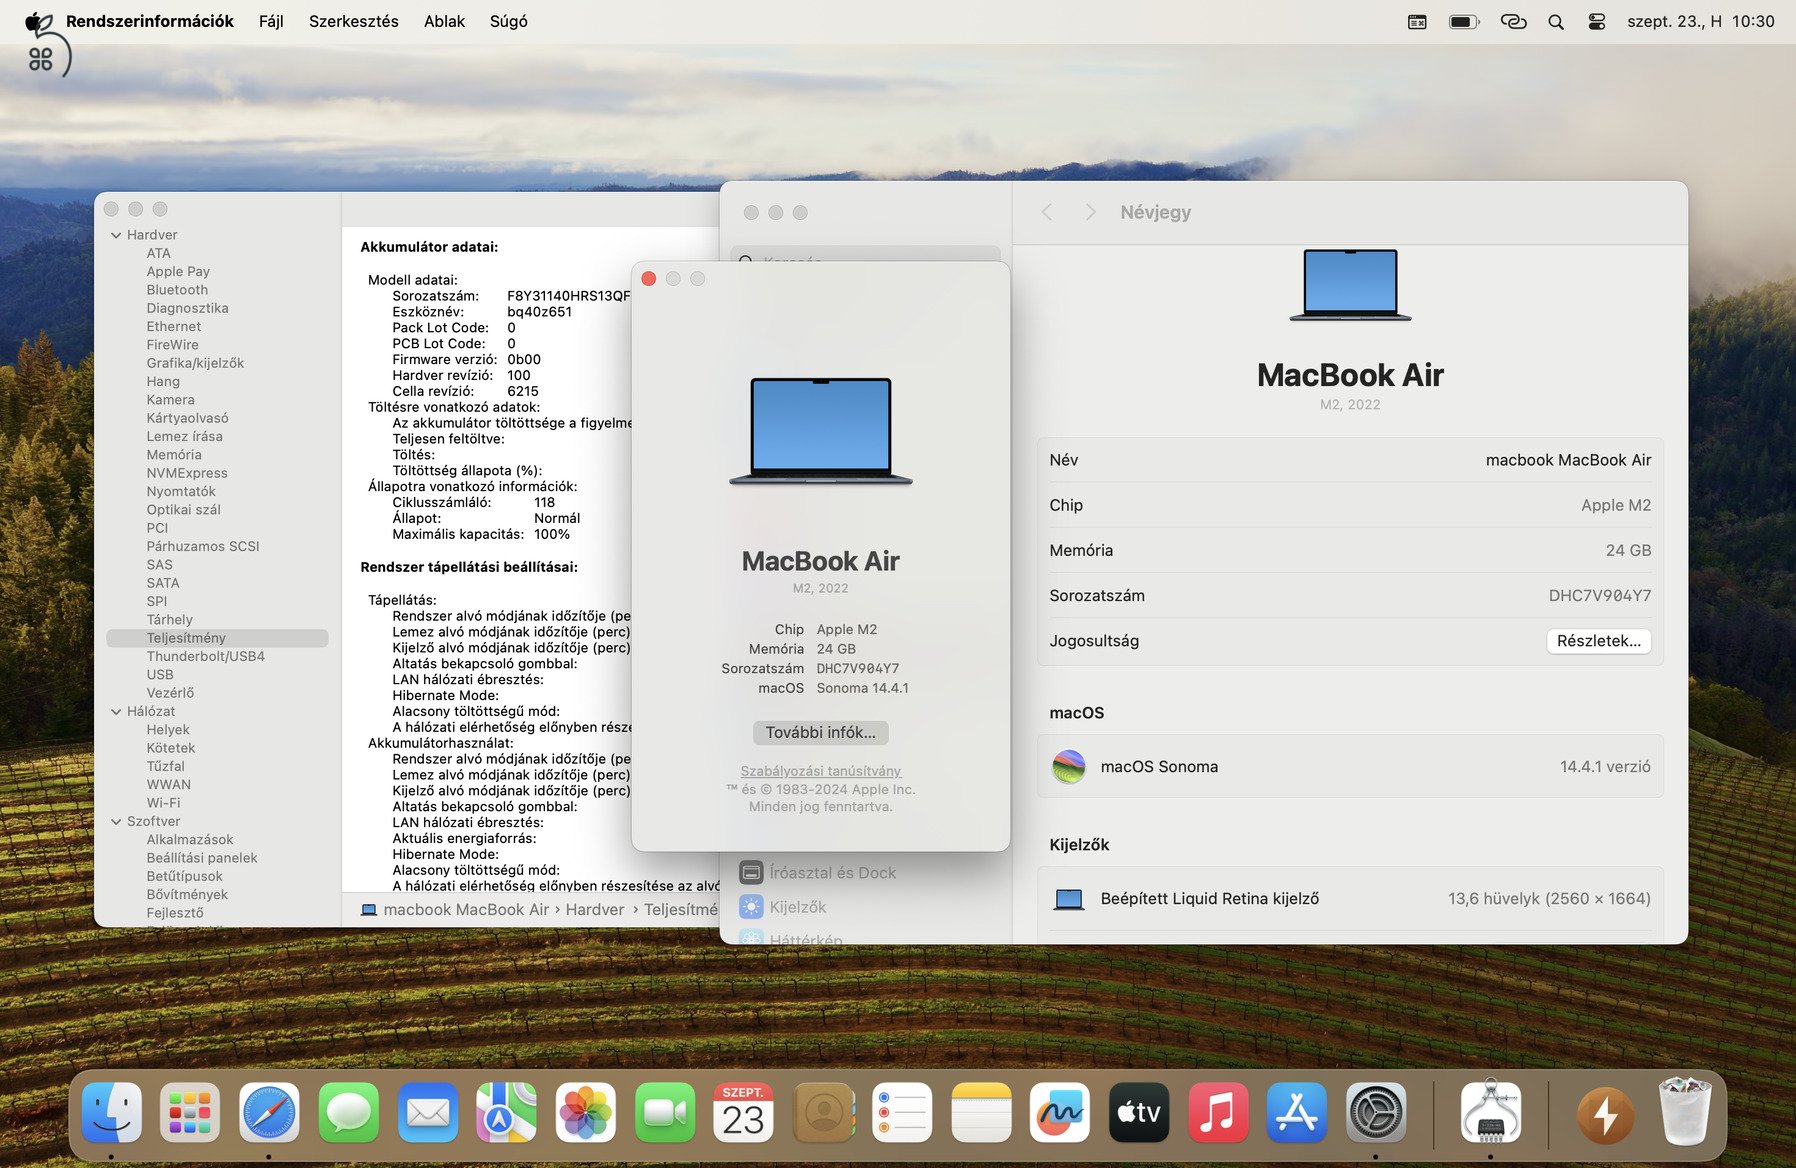
Task: Open Mail app in Dock
Action: point(427,1112)
